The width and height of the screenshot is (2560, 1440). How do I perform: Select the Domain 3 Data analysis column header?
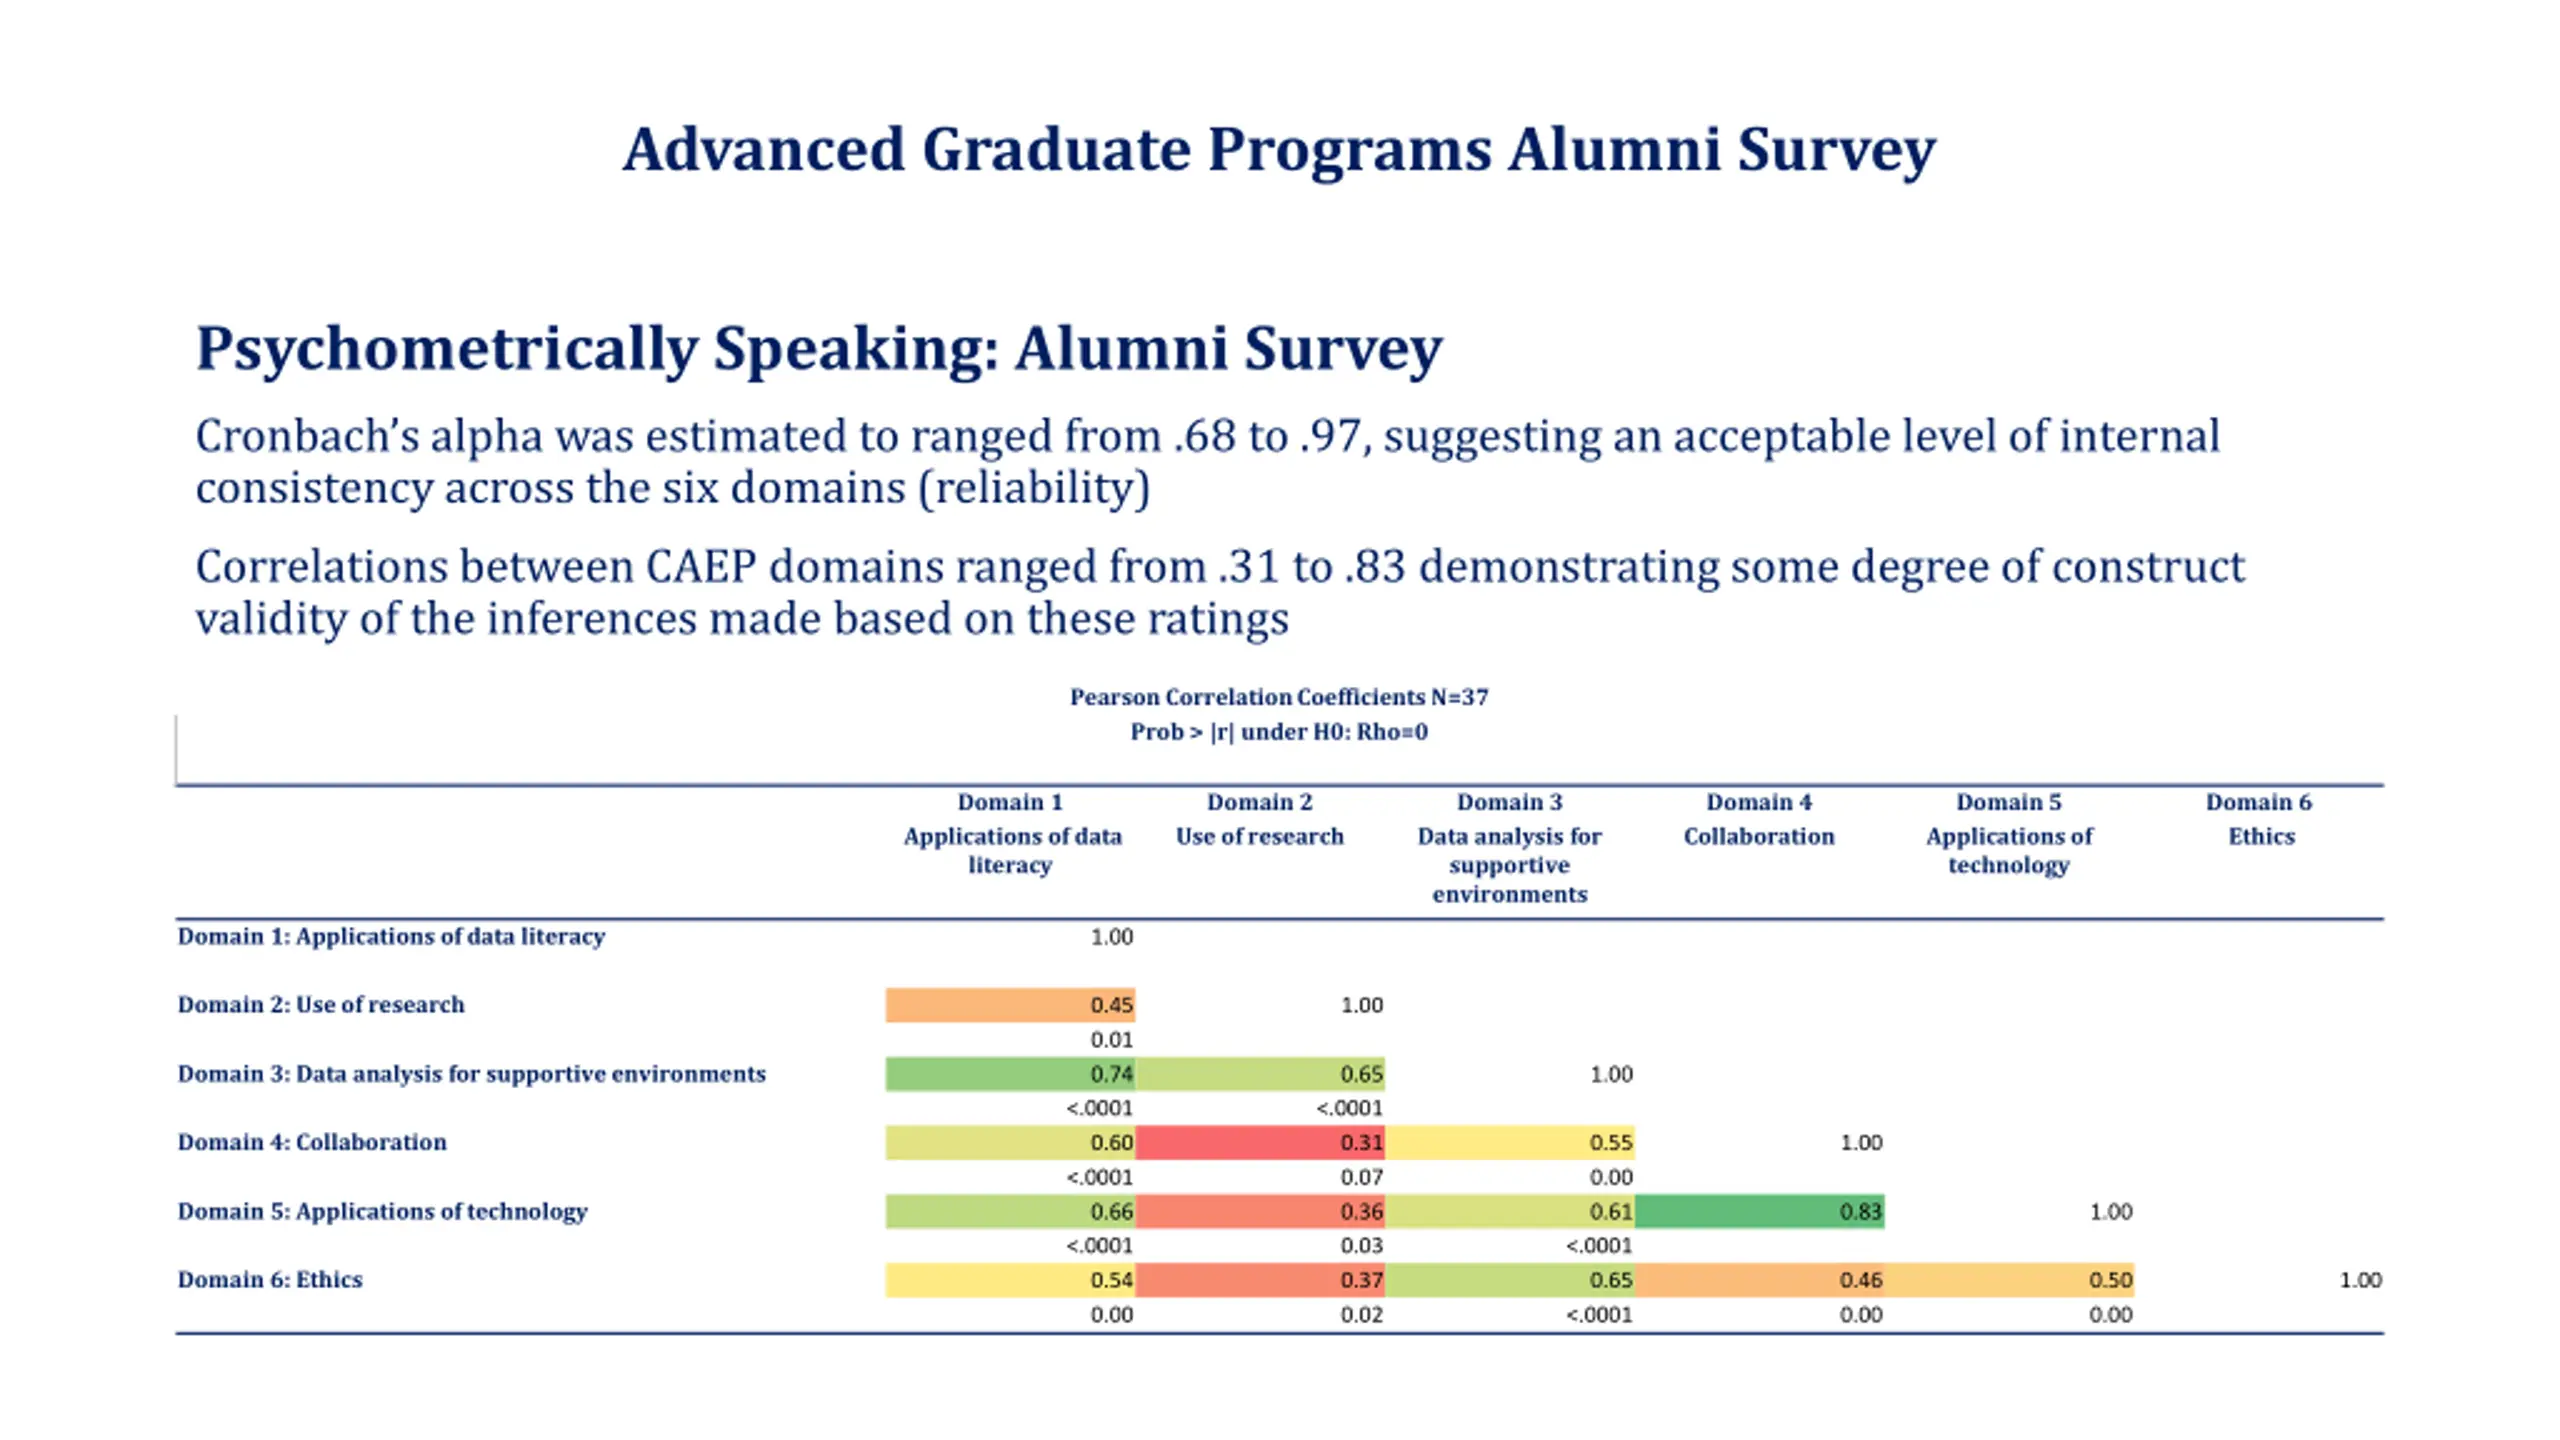[x=1509, y=848]
